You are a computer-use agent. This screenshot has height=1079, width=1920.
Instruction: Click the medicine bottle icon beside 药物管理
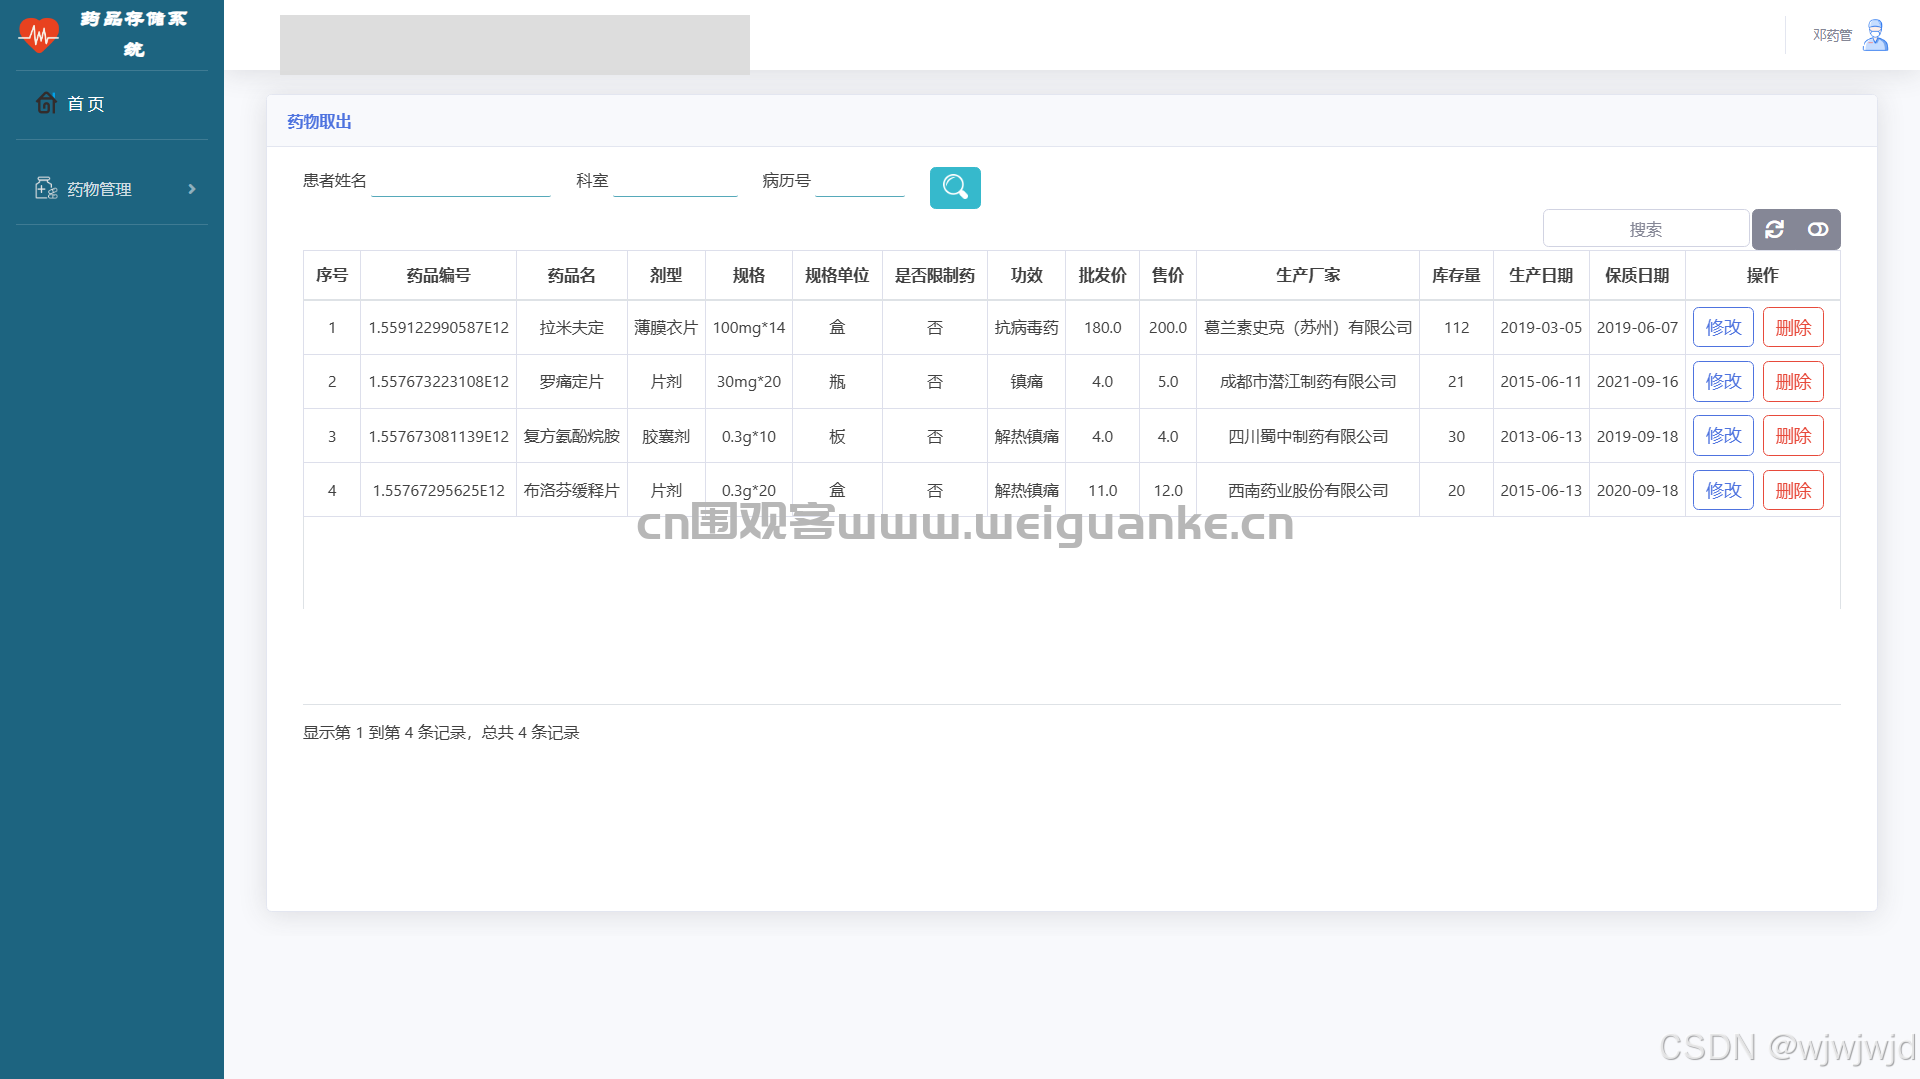46,188
